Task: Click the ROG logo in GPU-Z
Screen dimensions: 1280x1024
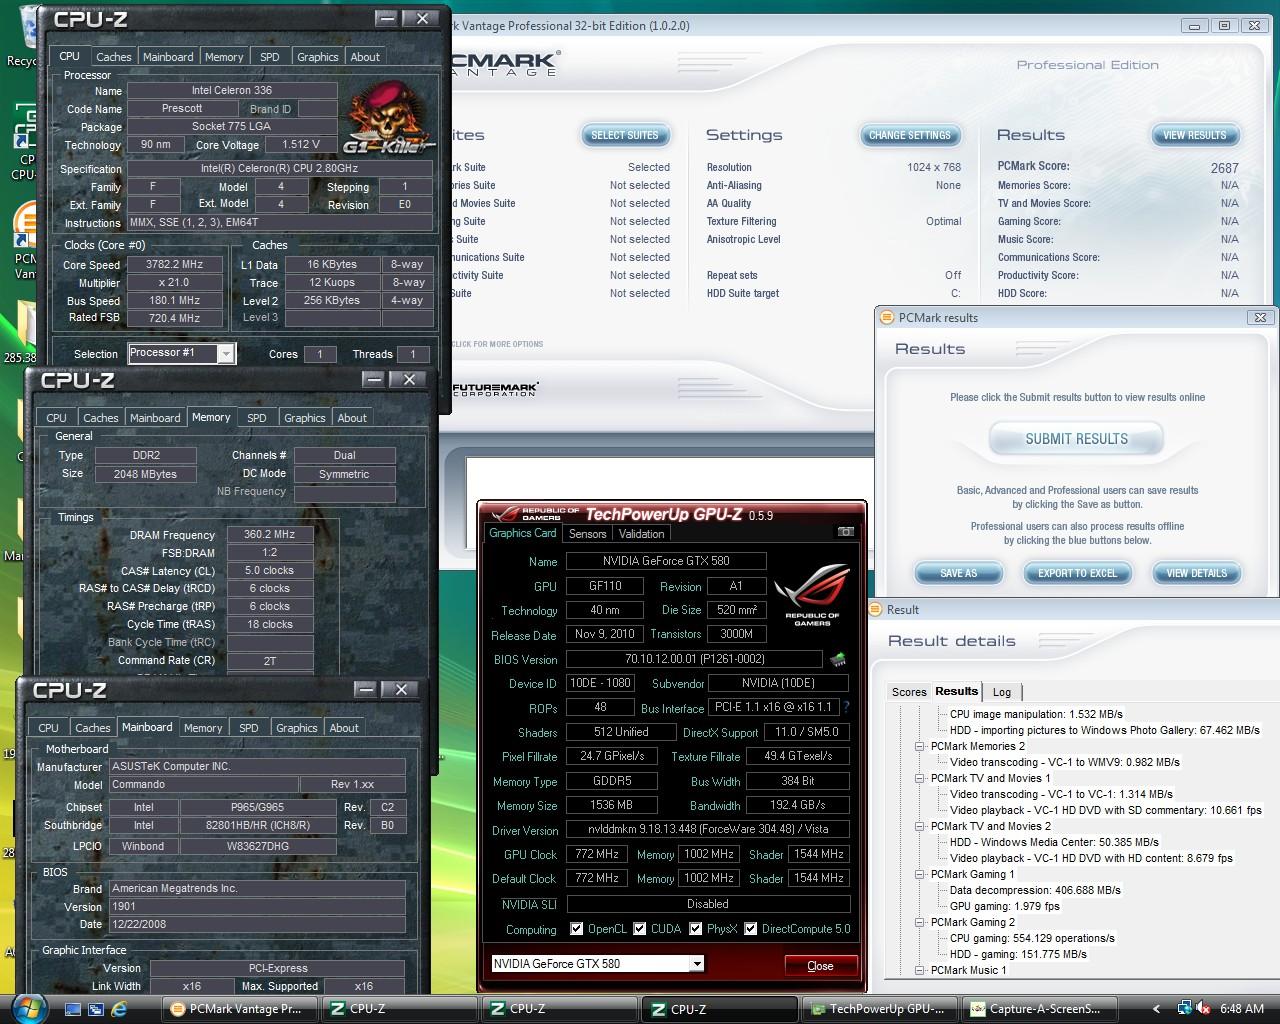Action: tap(812, 594)
